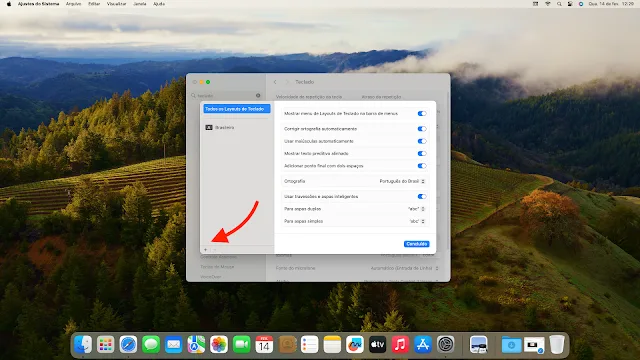
Task: Open Spotlight search in menu bar
Action: click(559, 4)
